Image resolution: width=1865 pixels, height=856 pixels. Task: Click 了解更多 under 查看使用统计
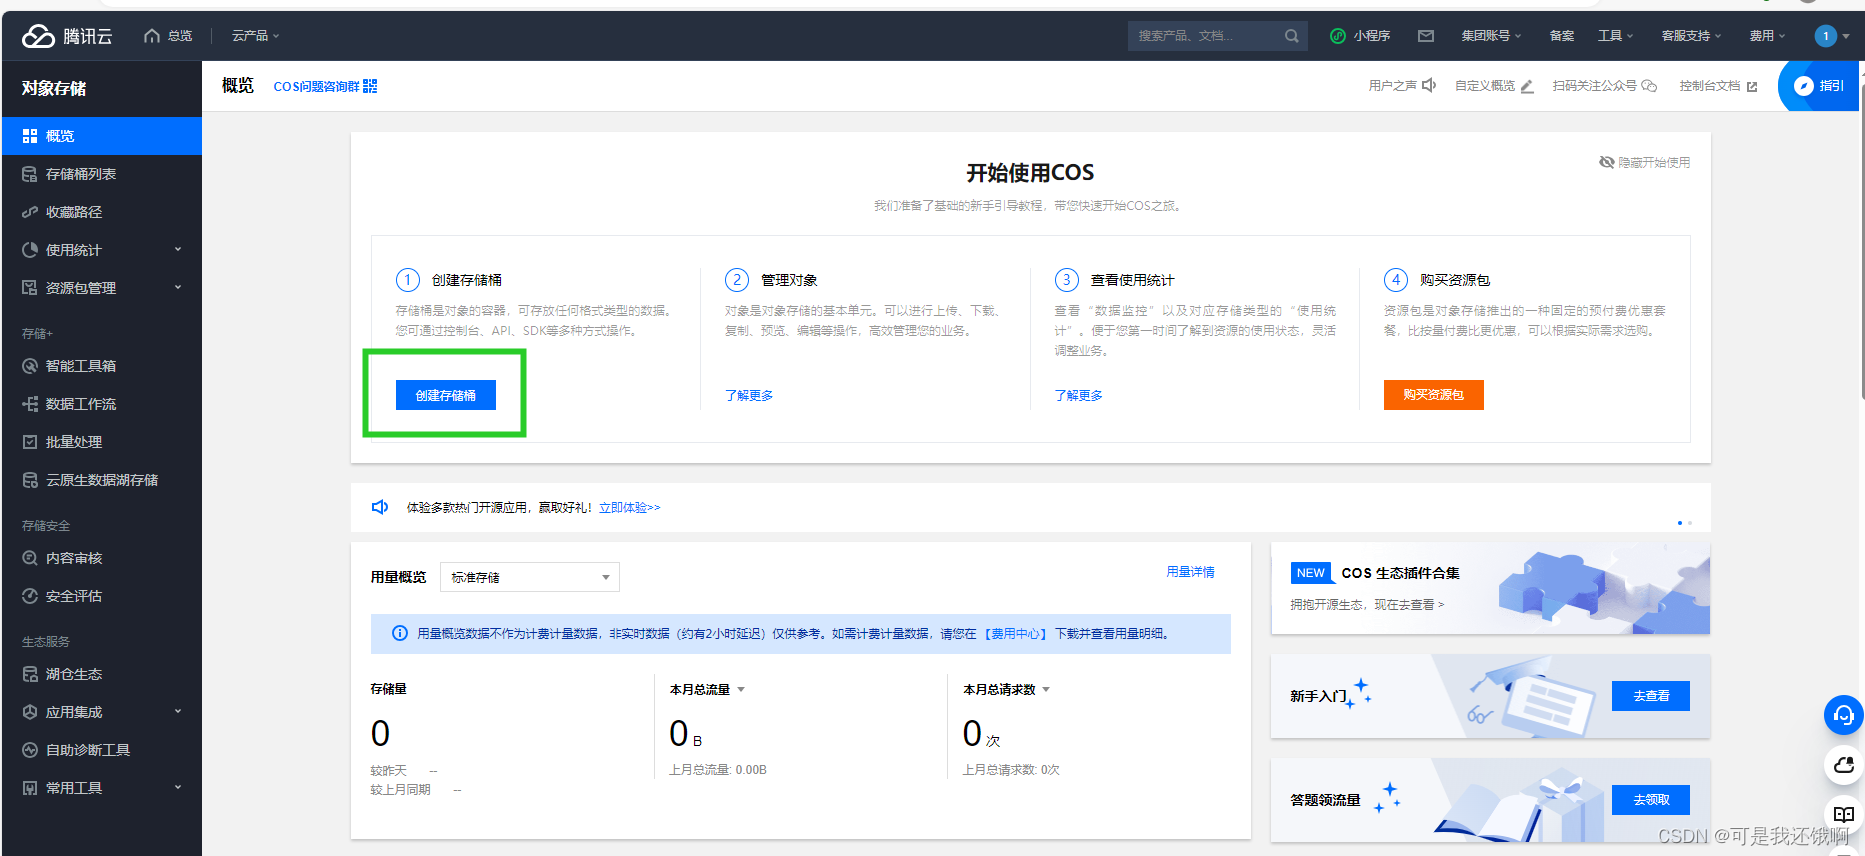1078,396
